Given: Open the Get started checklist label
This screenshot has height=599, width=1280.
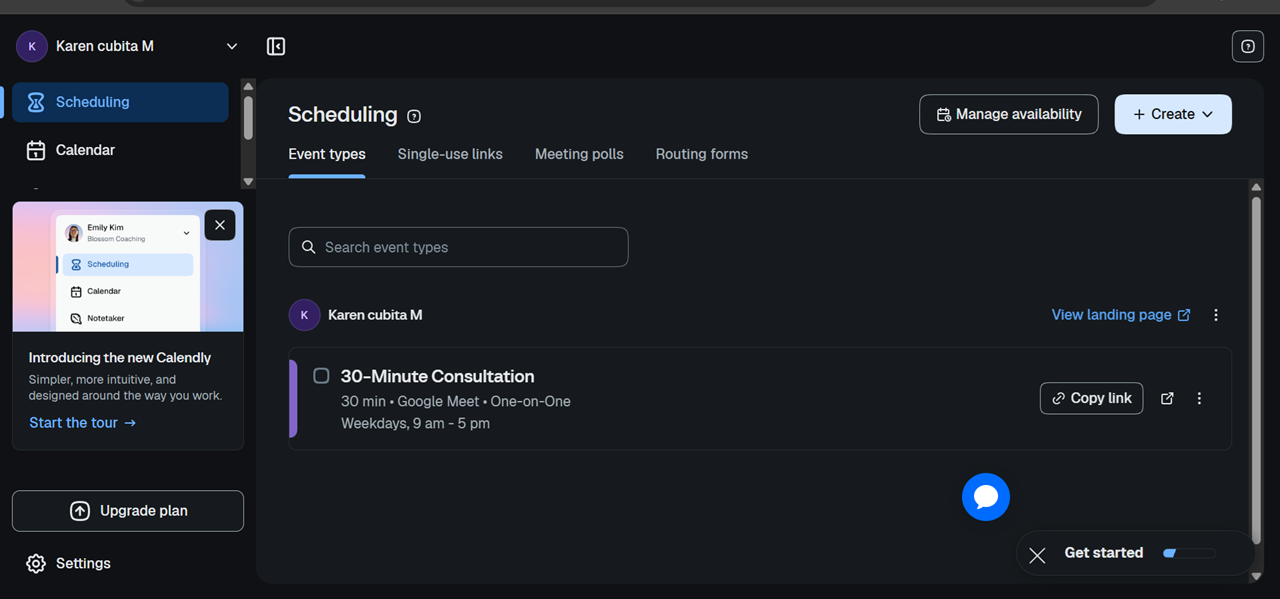Looking at the screenshot, I should coord(1103,553).
